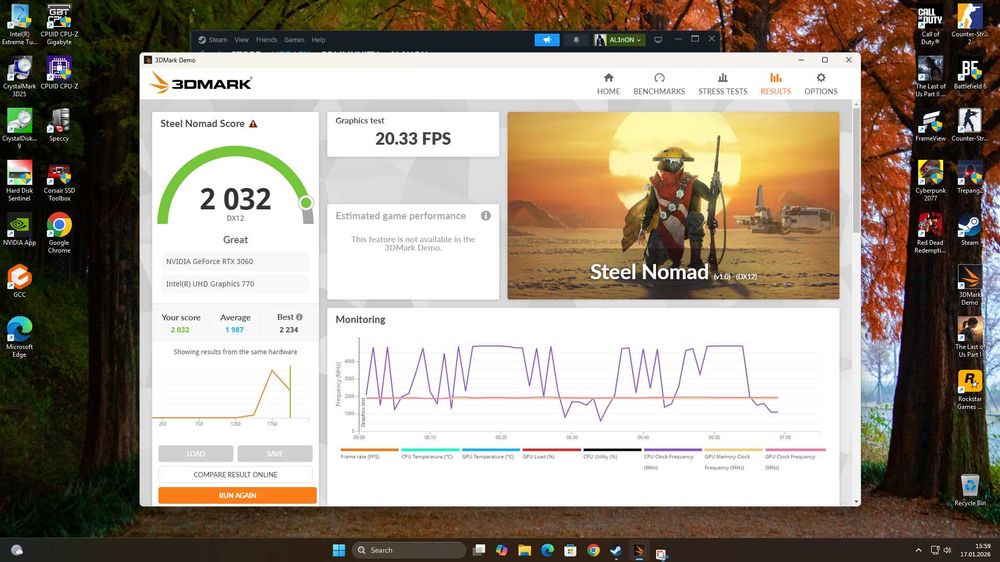Open the Friends menu in Steam window
Image resolution: width=1000 pixels, height=562 pixels.
click(267, 40)
